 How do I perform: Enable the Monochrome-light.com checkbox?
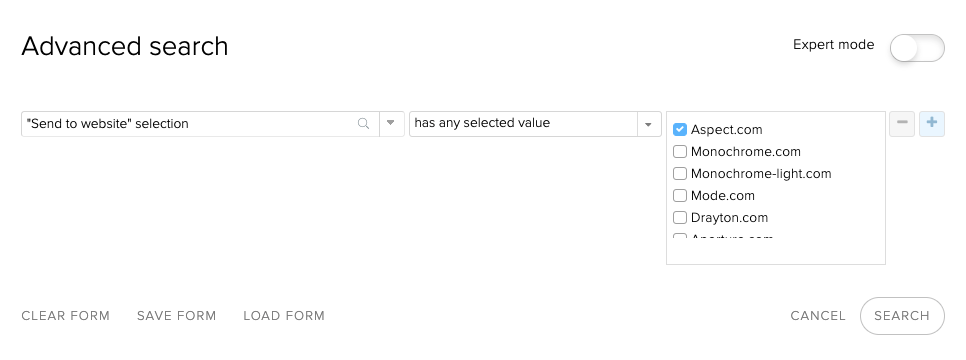pos(680,174)
